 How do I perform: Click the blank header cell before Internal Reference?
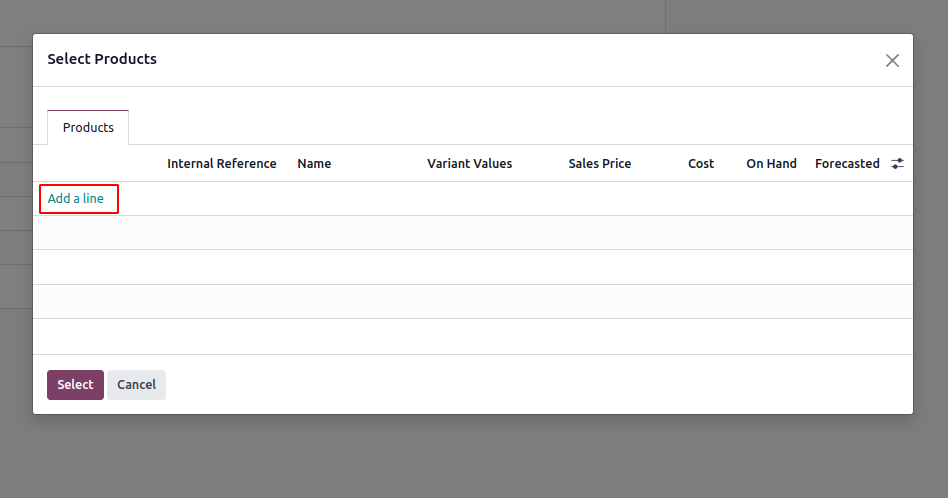coord(98,164)
